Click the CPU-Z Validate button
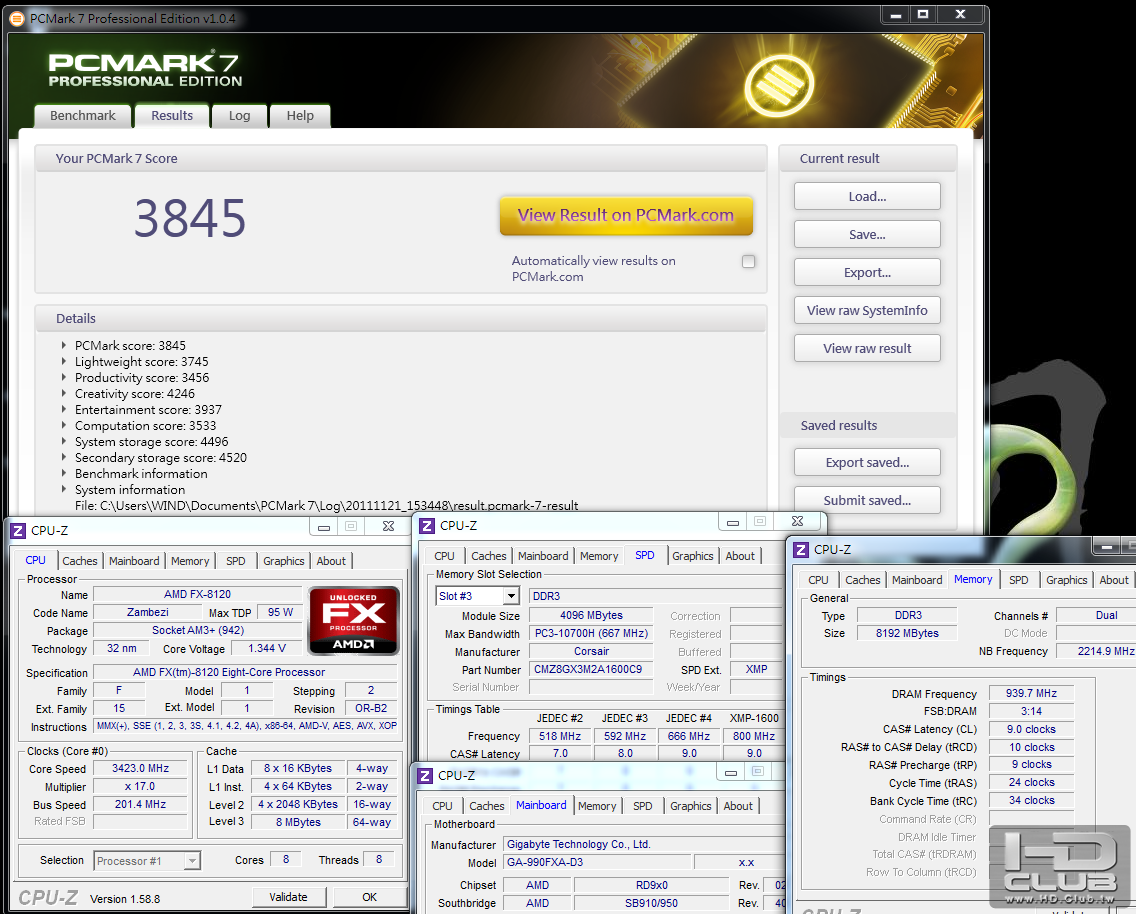Screen dimensions: 1136x914 click(288, 897)
